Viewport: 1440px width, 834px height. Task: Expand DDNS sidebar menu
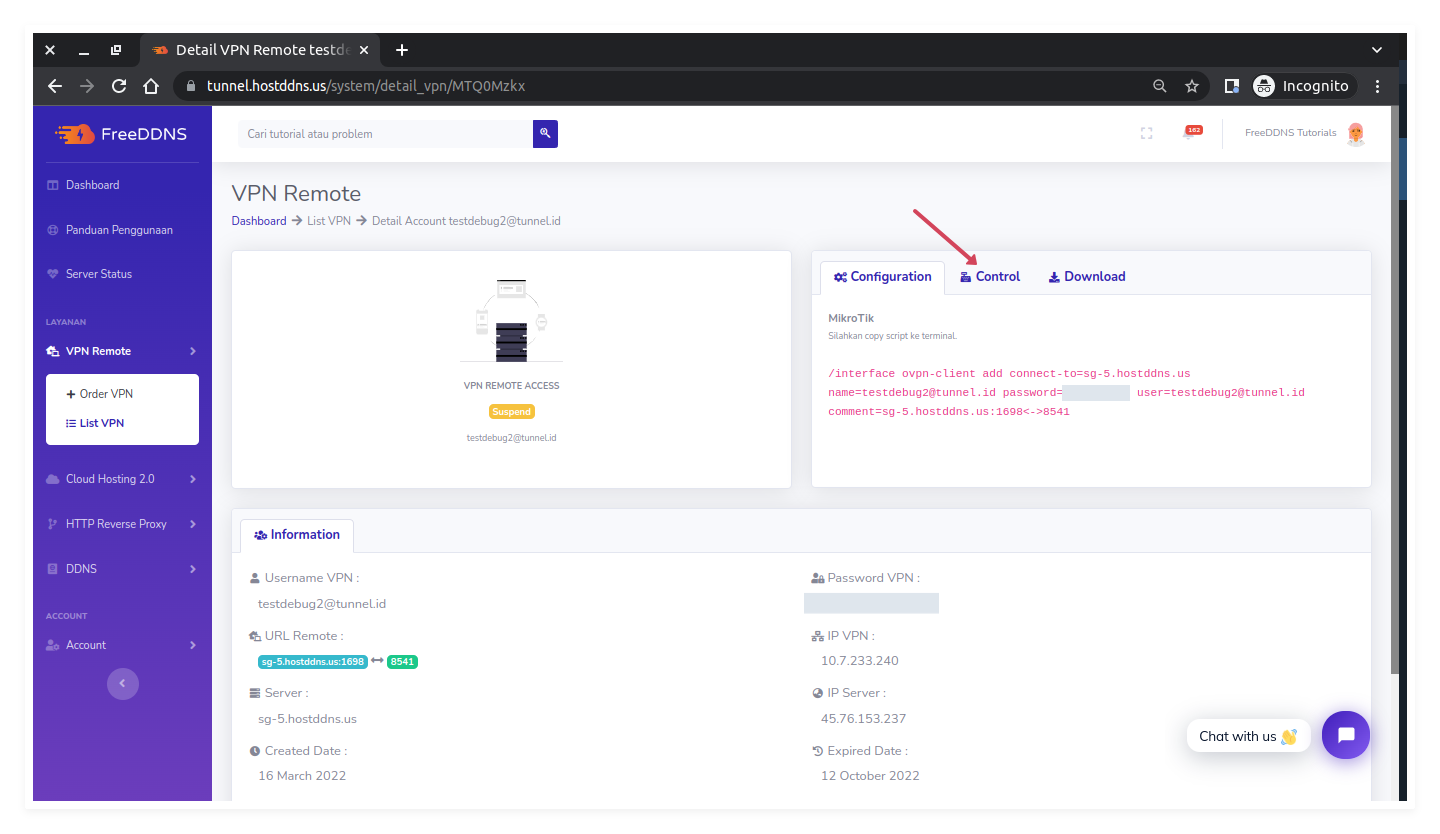pyautogui.click(x=122, y=569)
